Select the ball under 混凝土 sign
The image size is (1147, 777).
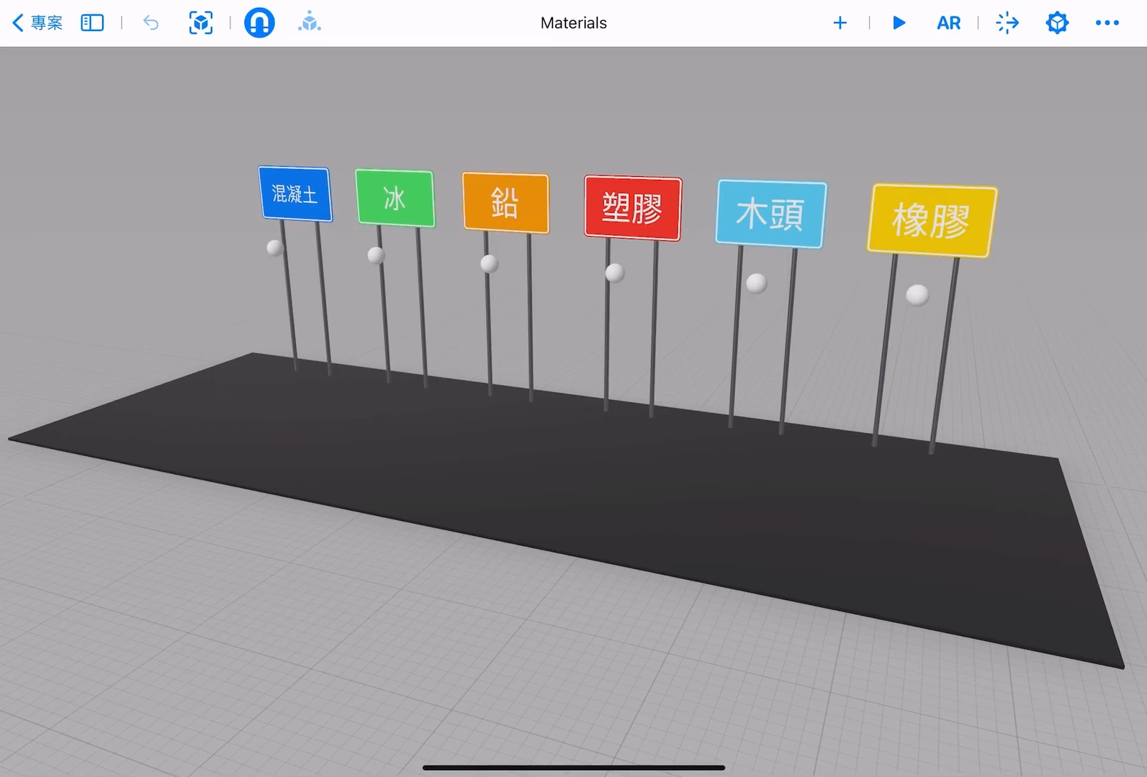(x=275, y=248)
